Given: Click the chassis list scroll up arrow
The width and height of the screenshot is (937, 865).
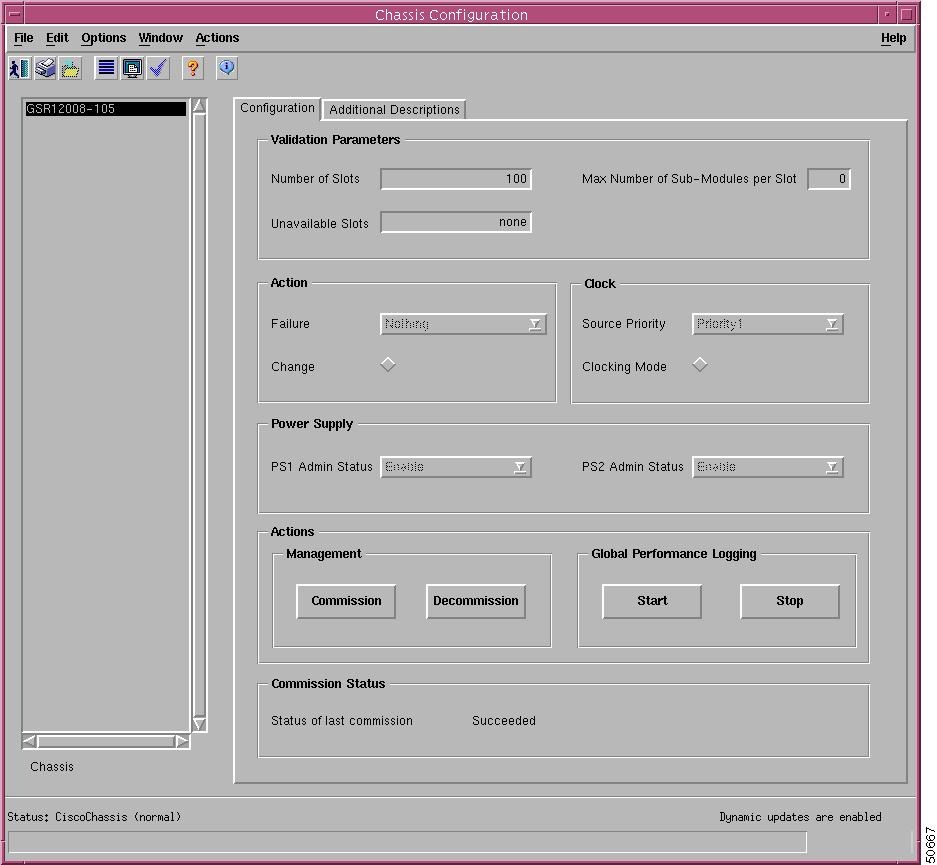Looking at the screenshot, I should click(199, 106).
